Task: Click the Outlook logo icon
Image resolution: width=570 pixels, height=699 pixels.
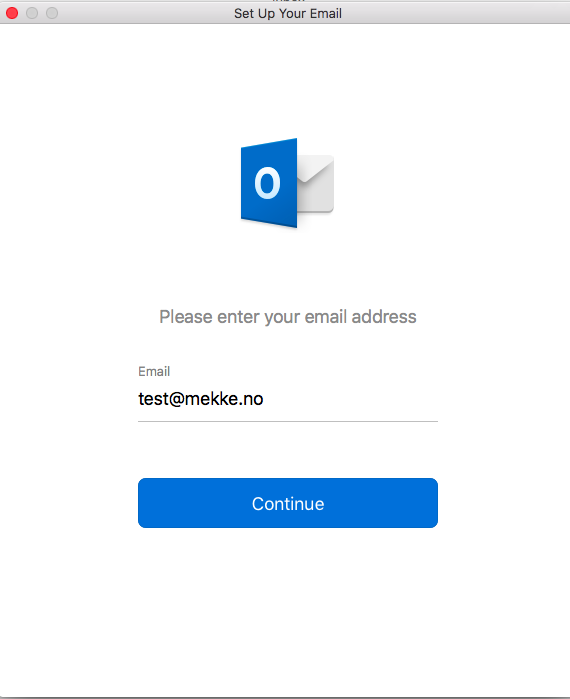Action: click(x=287, y=183)
